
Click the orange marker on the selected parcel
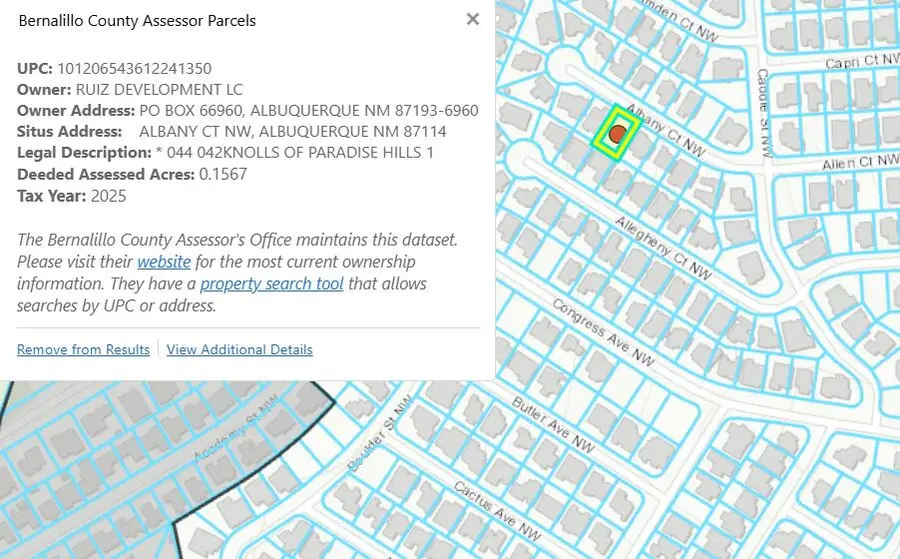619,133
